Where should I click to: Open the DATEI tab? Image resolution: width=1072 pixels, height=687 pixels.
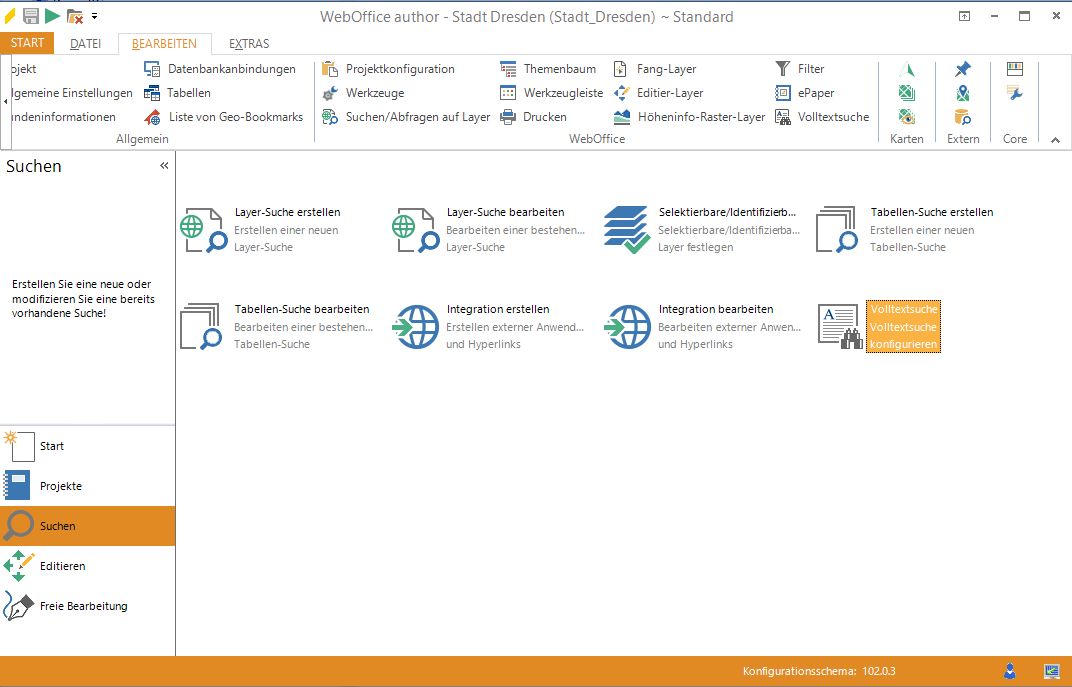(x=86, y=44)
